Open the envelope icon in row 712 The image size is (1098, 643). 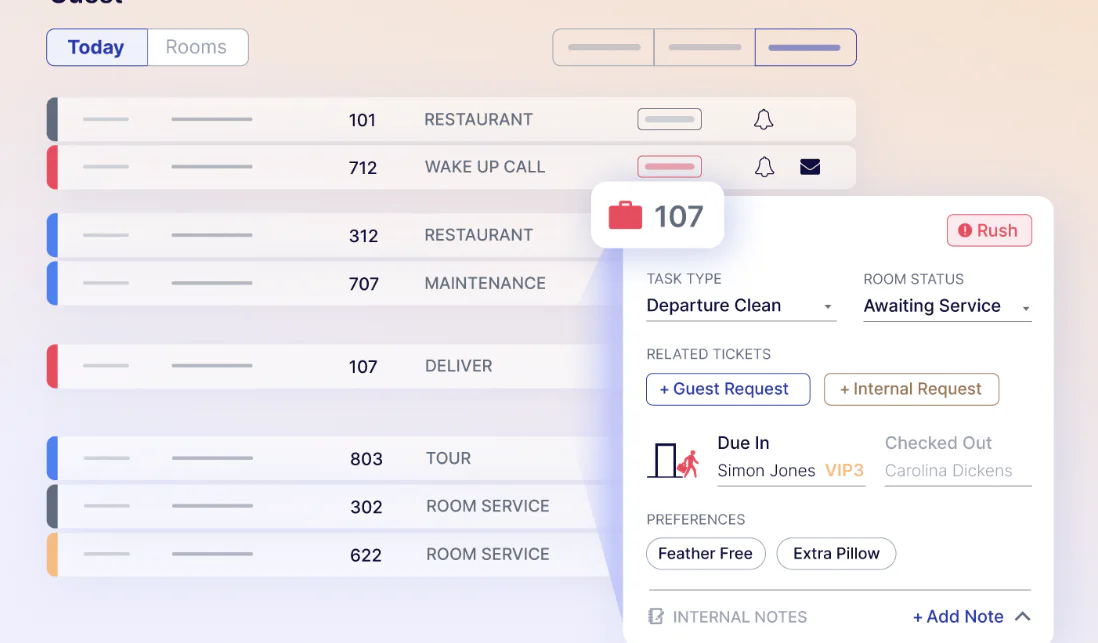[809, 167]
